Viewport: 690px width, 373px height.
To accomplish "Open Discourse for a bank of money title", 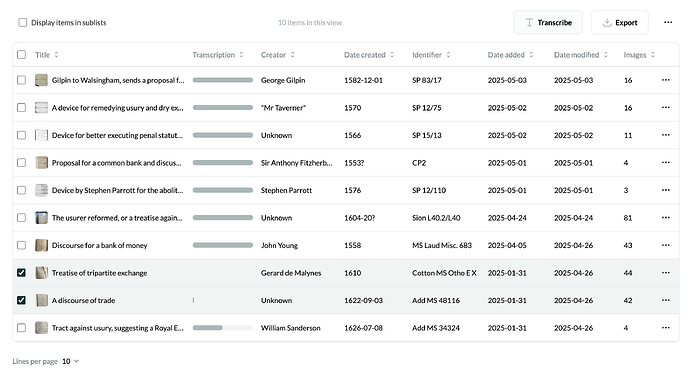I will pyautogui.click(x=99, y=245).
